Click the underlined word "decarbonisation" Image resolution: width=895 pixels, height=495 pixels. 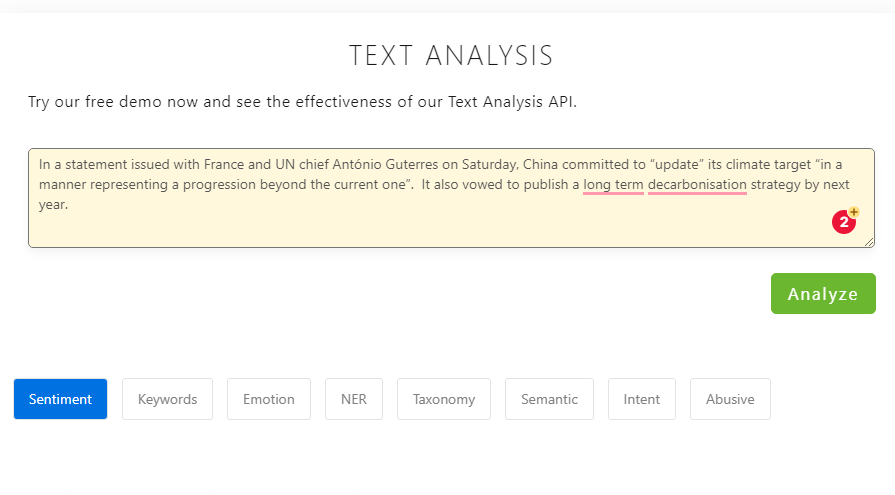click(697, 185)
